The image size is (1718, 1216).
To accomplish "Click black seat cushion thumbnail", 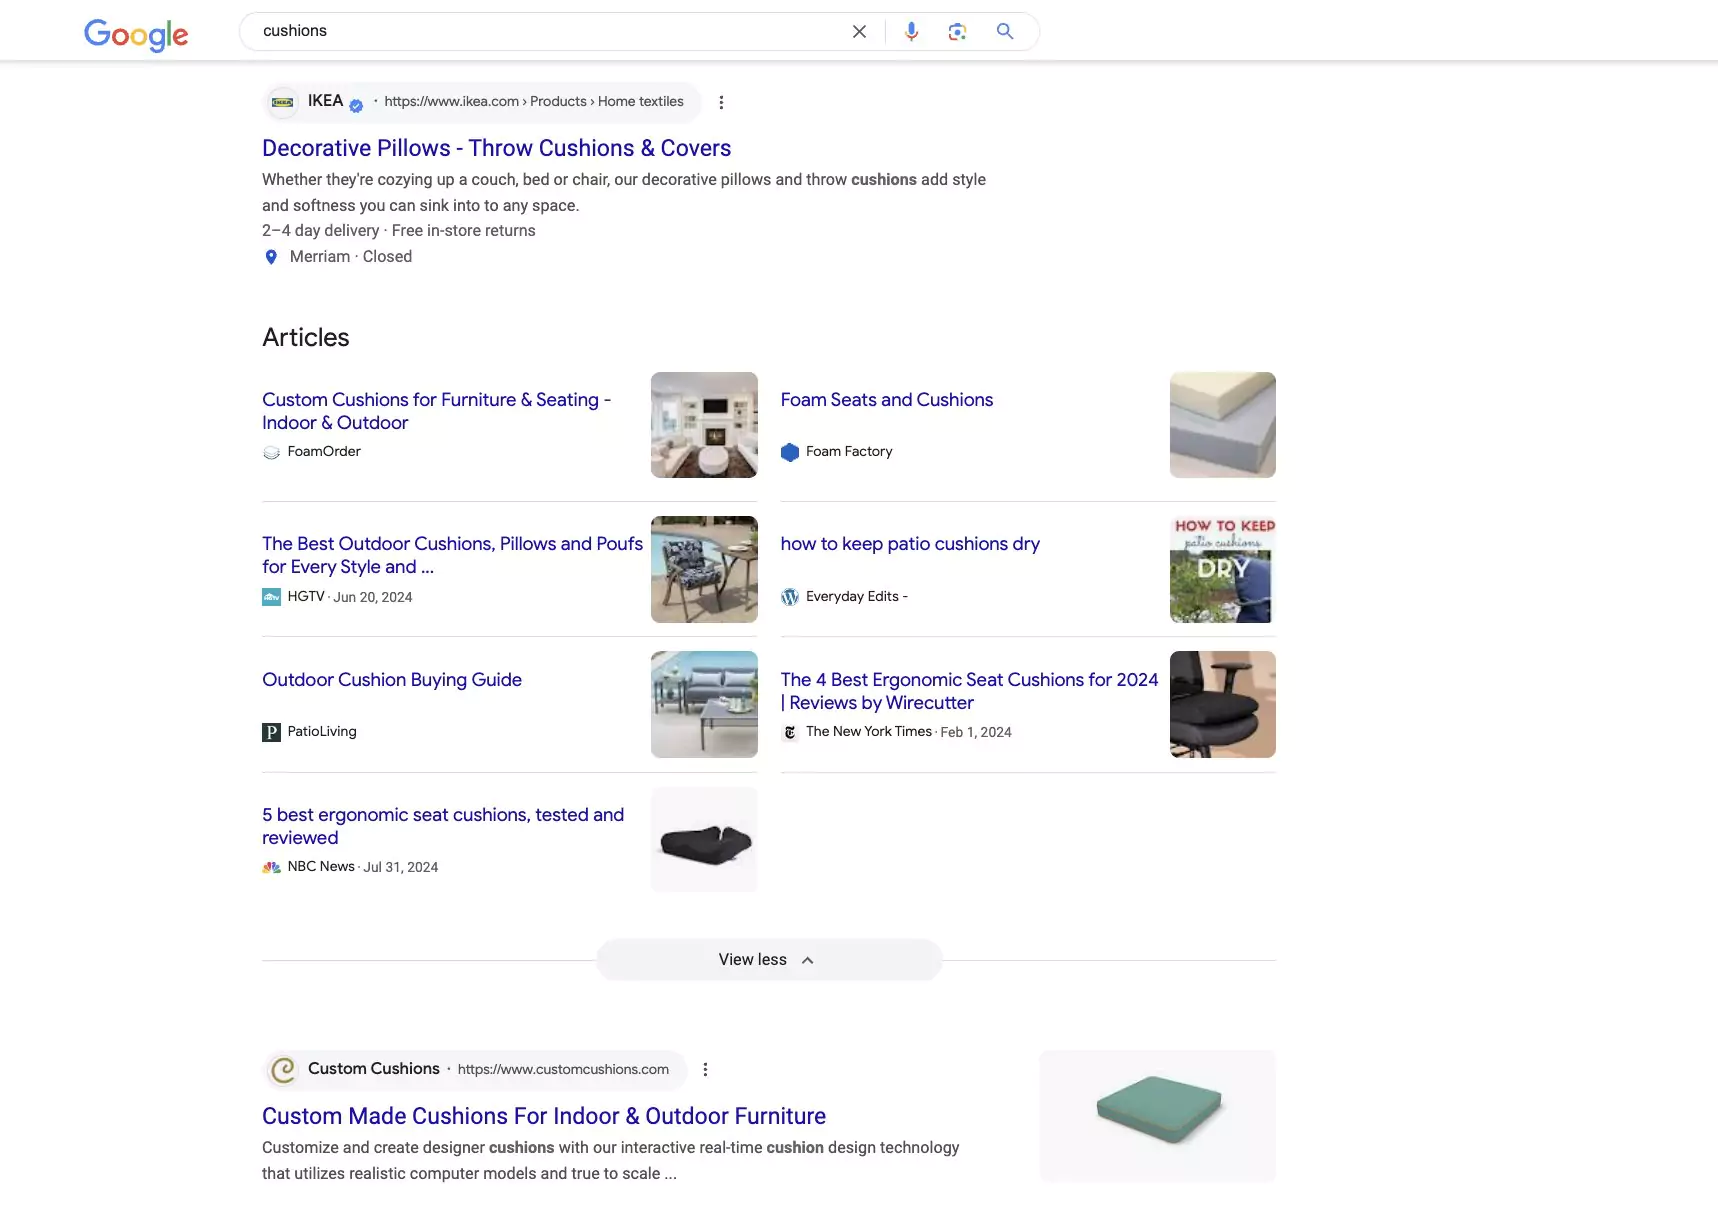I will pos(704,840).
